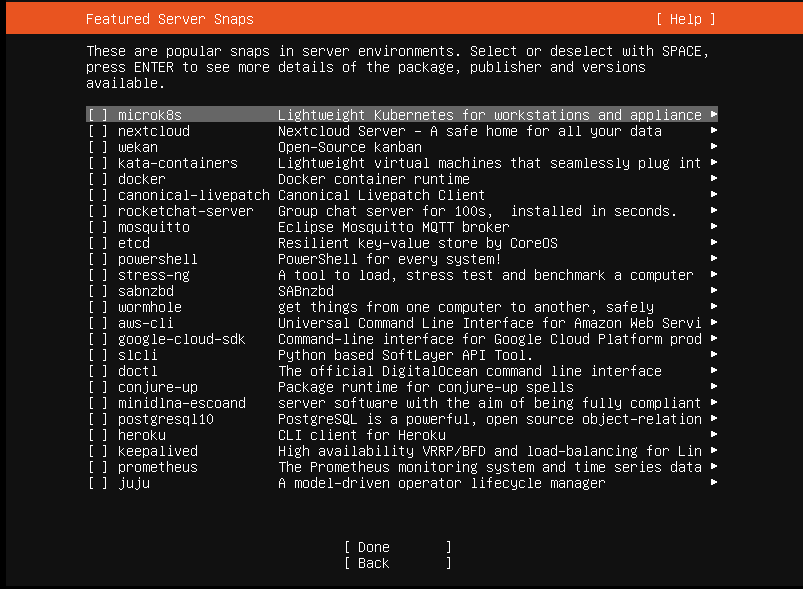Highlight the "rocketchat-server" name
Screen dimensions: 803x589
(185, 211)
